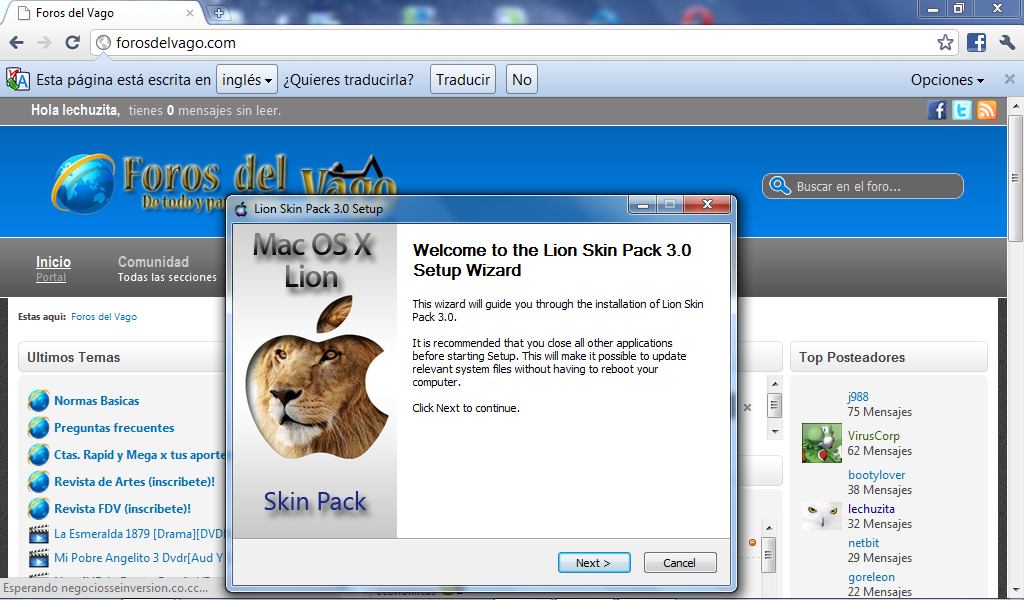This screenshot has width=1024, height=600.
Task: Open forum Facebook page icon
Action: tap(937, 110)
